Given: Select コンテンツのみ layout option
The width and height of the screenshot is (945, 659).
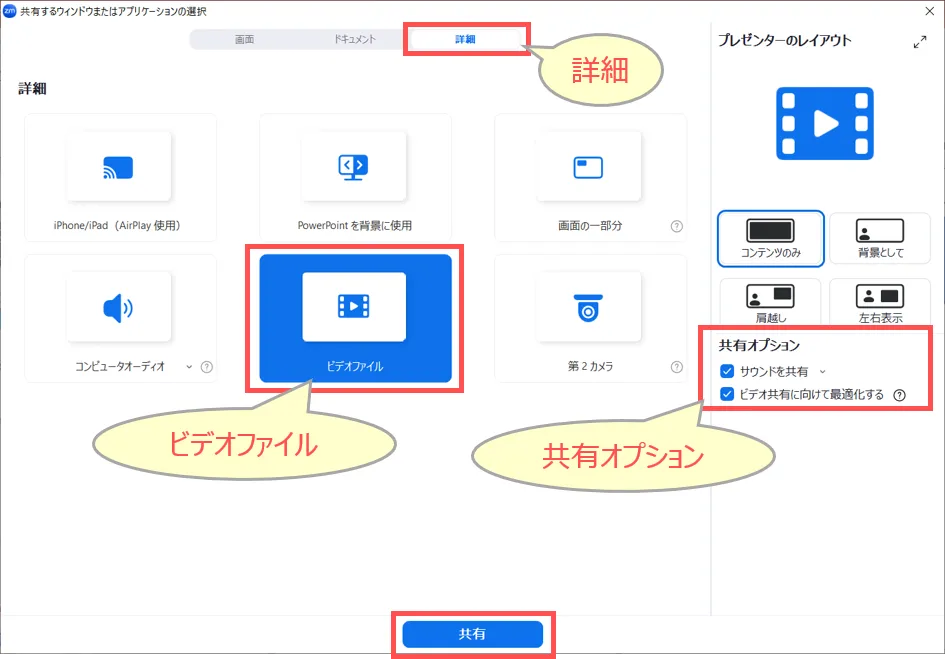Looking at the screenshot, I should tap(770, 238).
